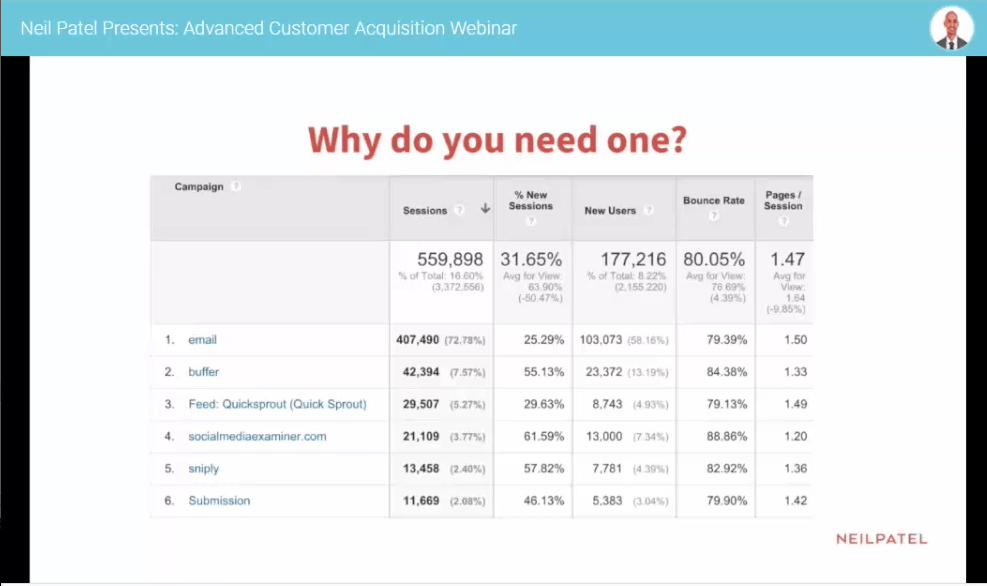Click socialmediaexaminer bounce rate 88.86%
The image size is (987, 586).
[x=726, y=436]
